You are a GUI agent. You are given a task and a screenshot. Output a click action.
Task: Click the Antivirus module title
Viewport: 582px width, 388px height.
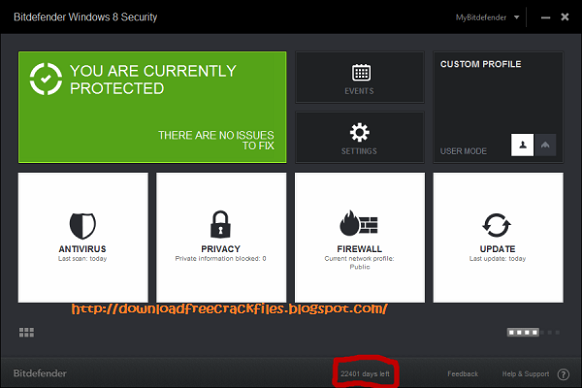[82, 249]
